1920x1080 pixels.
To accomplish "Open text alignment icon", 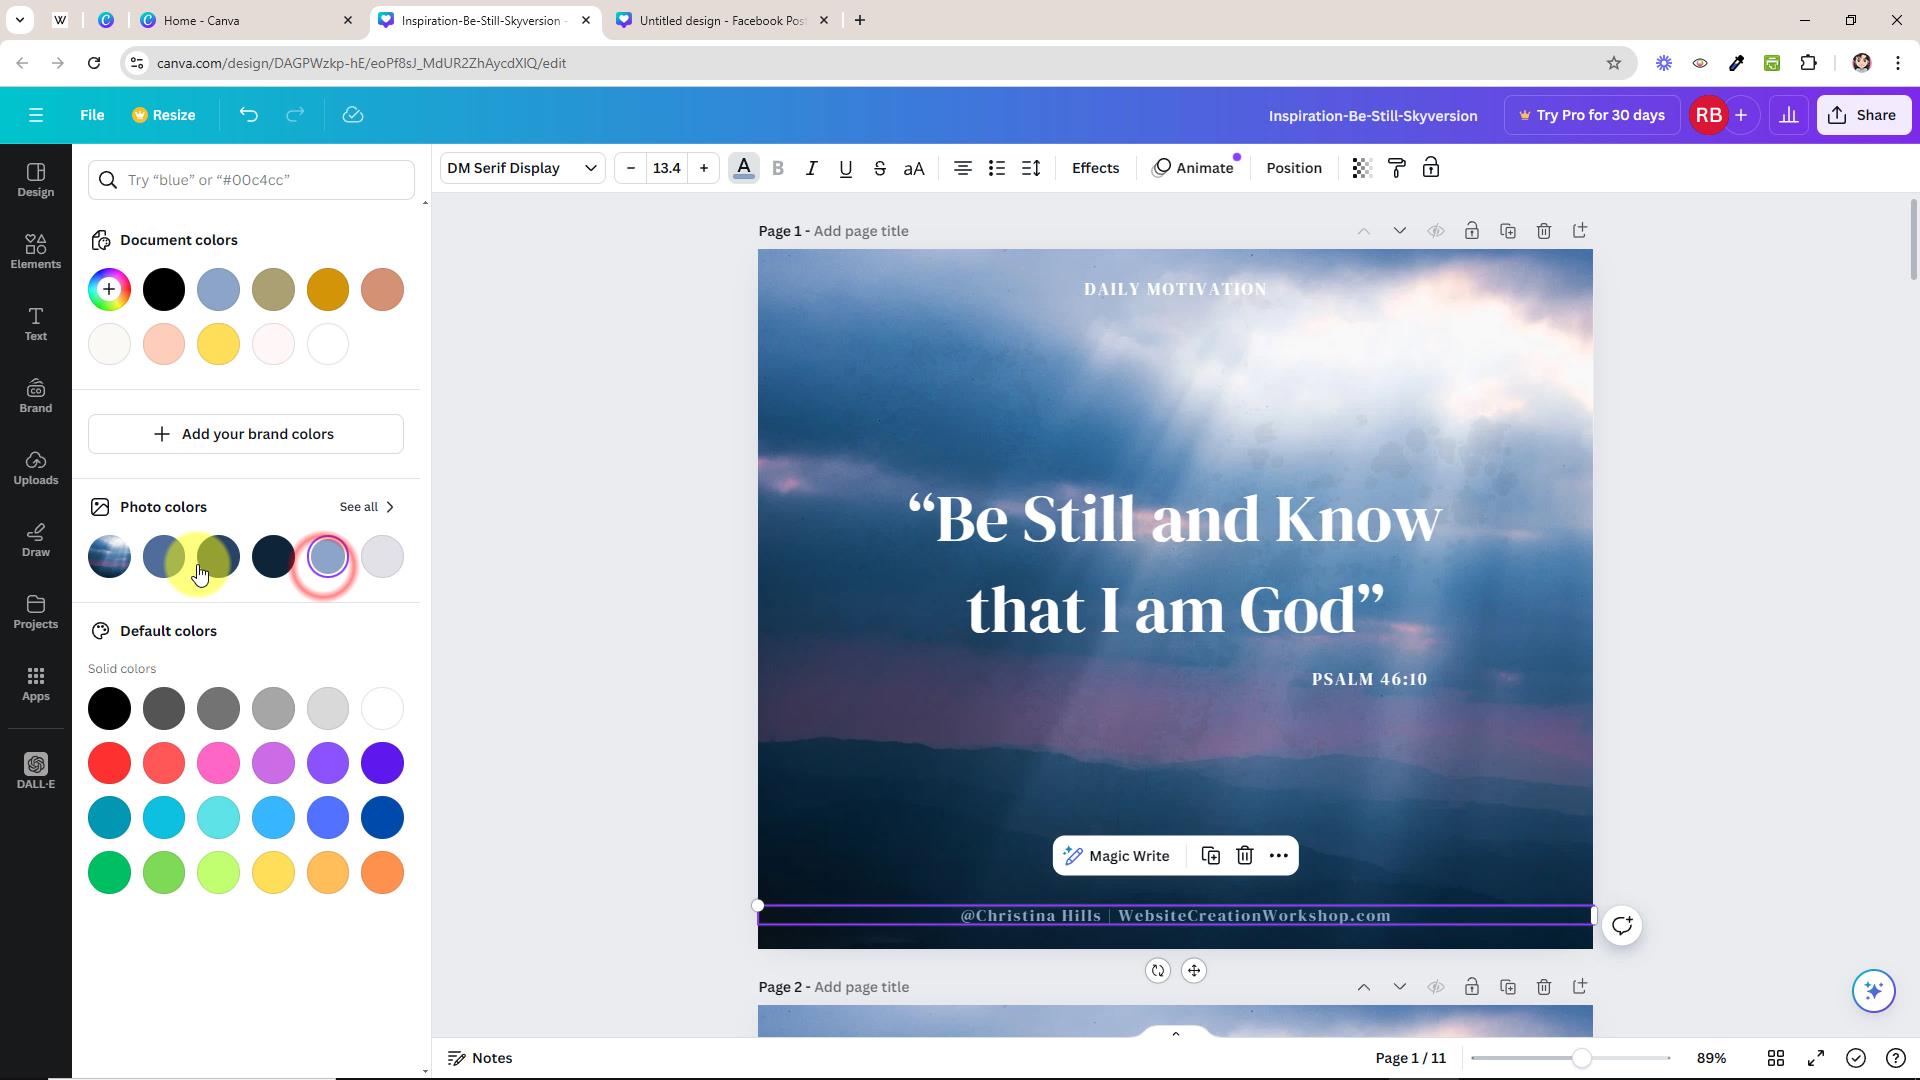I will pos(962,168).
